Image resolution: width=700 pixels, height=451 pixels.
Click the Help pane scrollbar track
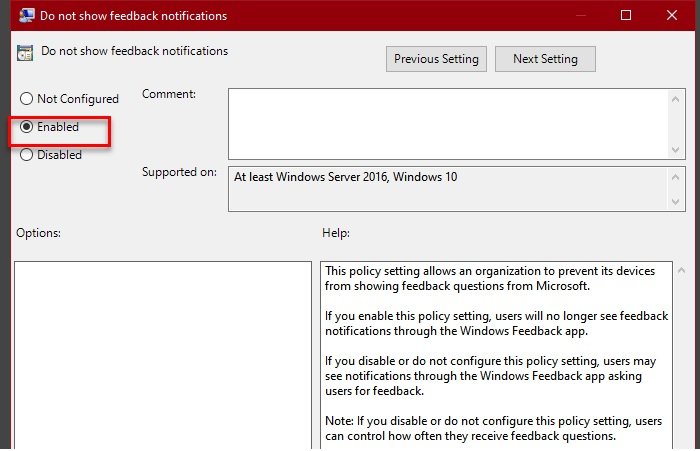[x=681, y=360]
